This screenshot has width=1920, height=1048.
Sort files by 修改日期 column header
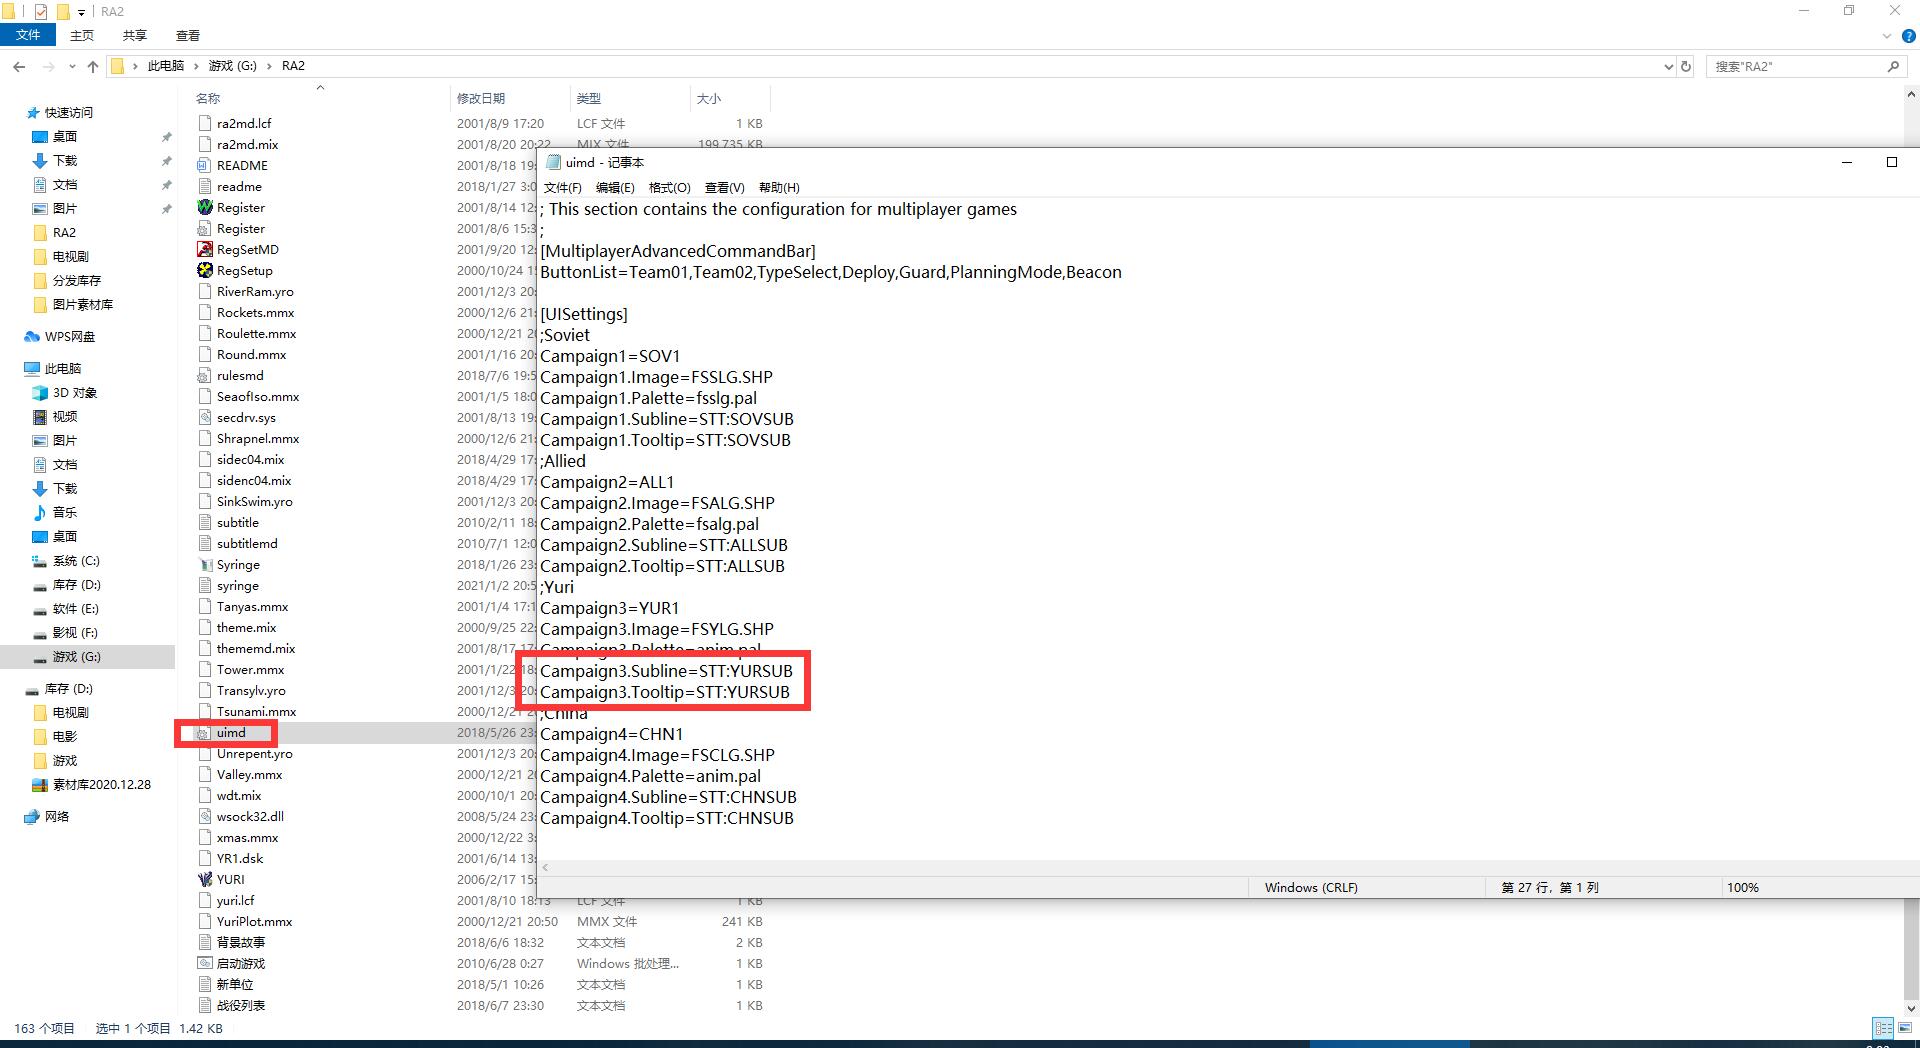coord(481,98)
